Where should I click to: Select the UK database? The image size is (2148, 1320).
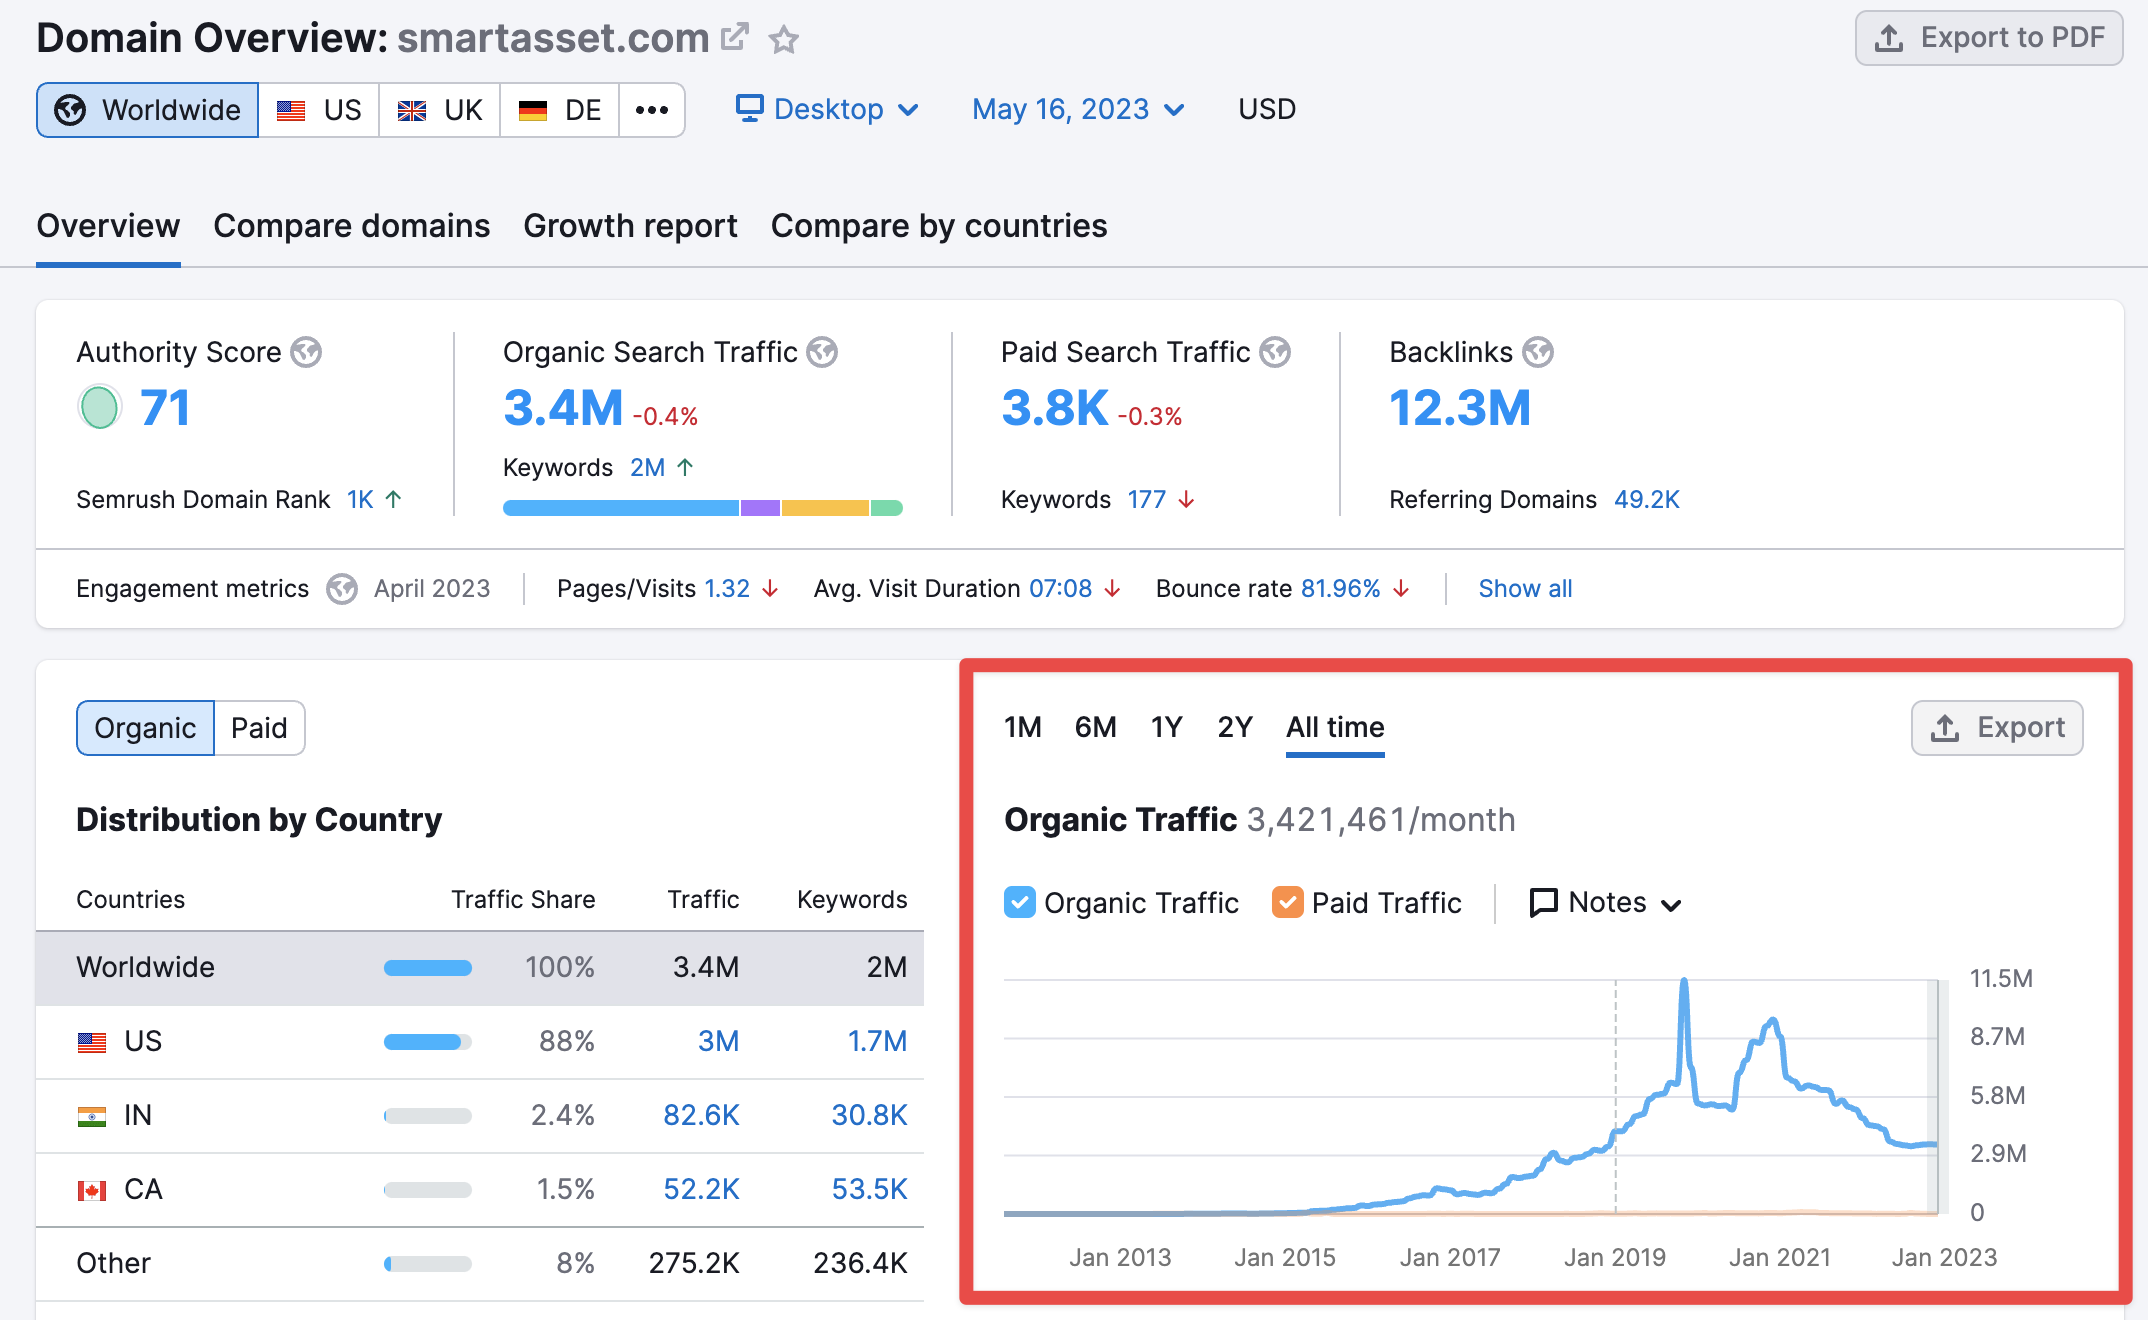tap(440, 110)
